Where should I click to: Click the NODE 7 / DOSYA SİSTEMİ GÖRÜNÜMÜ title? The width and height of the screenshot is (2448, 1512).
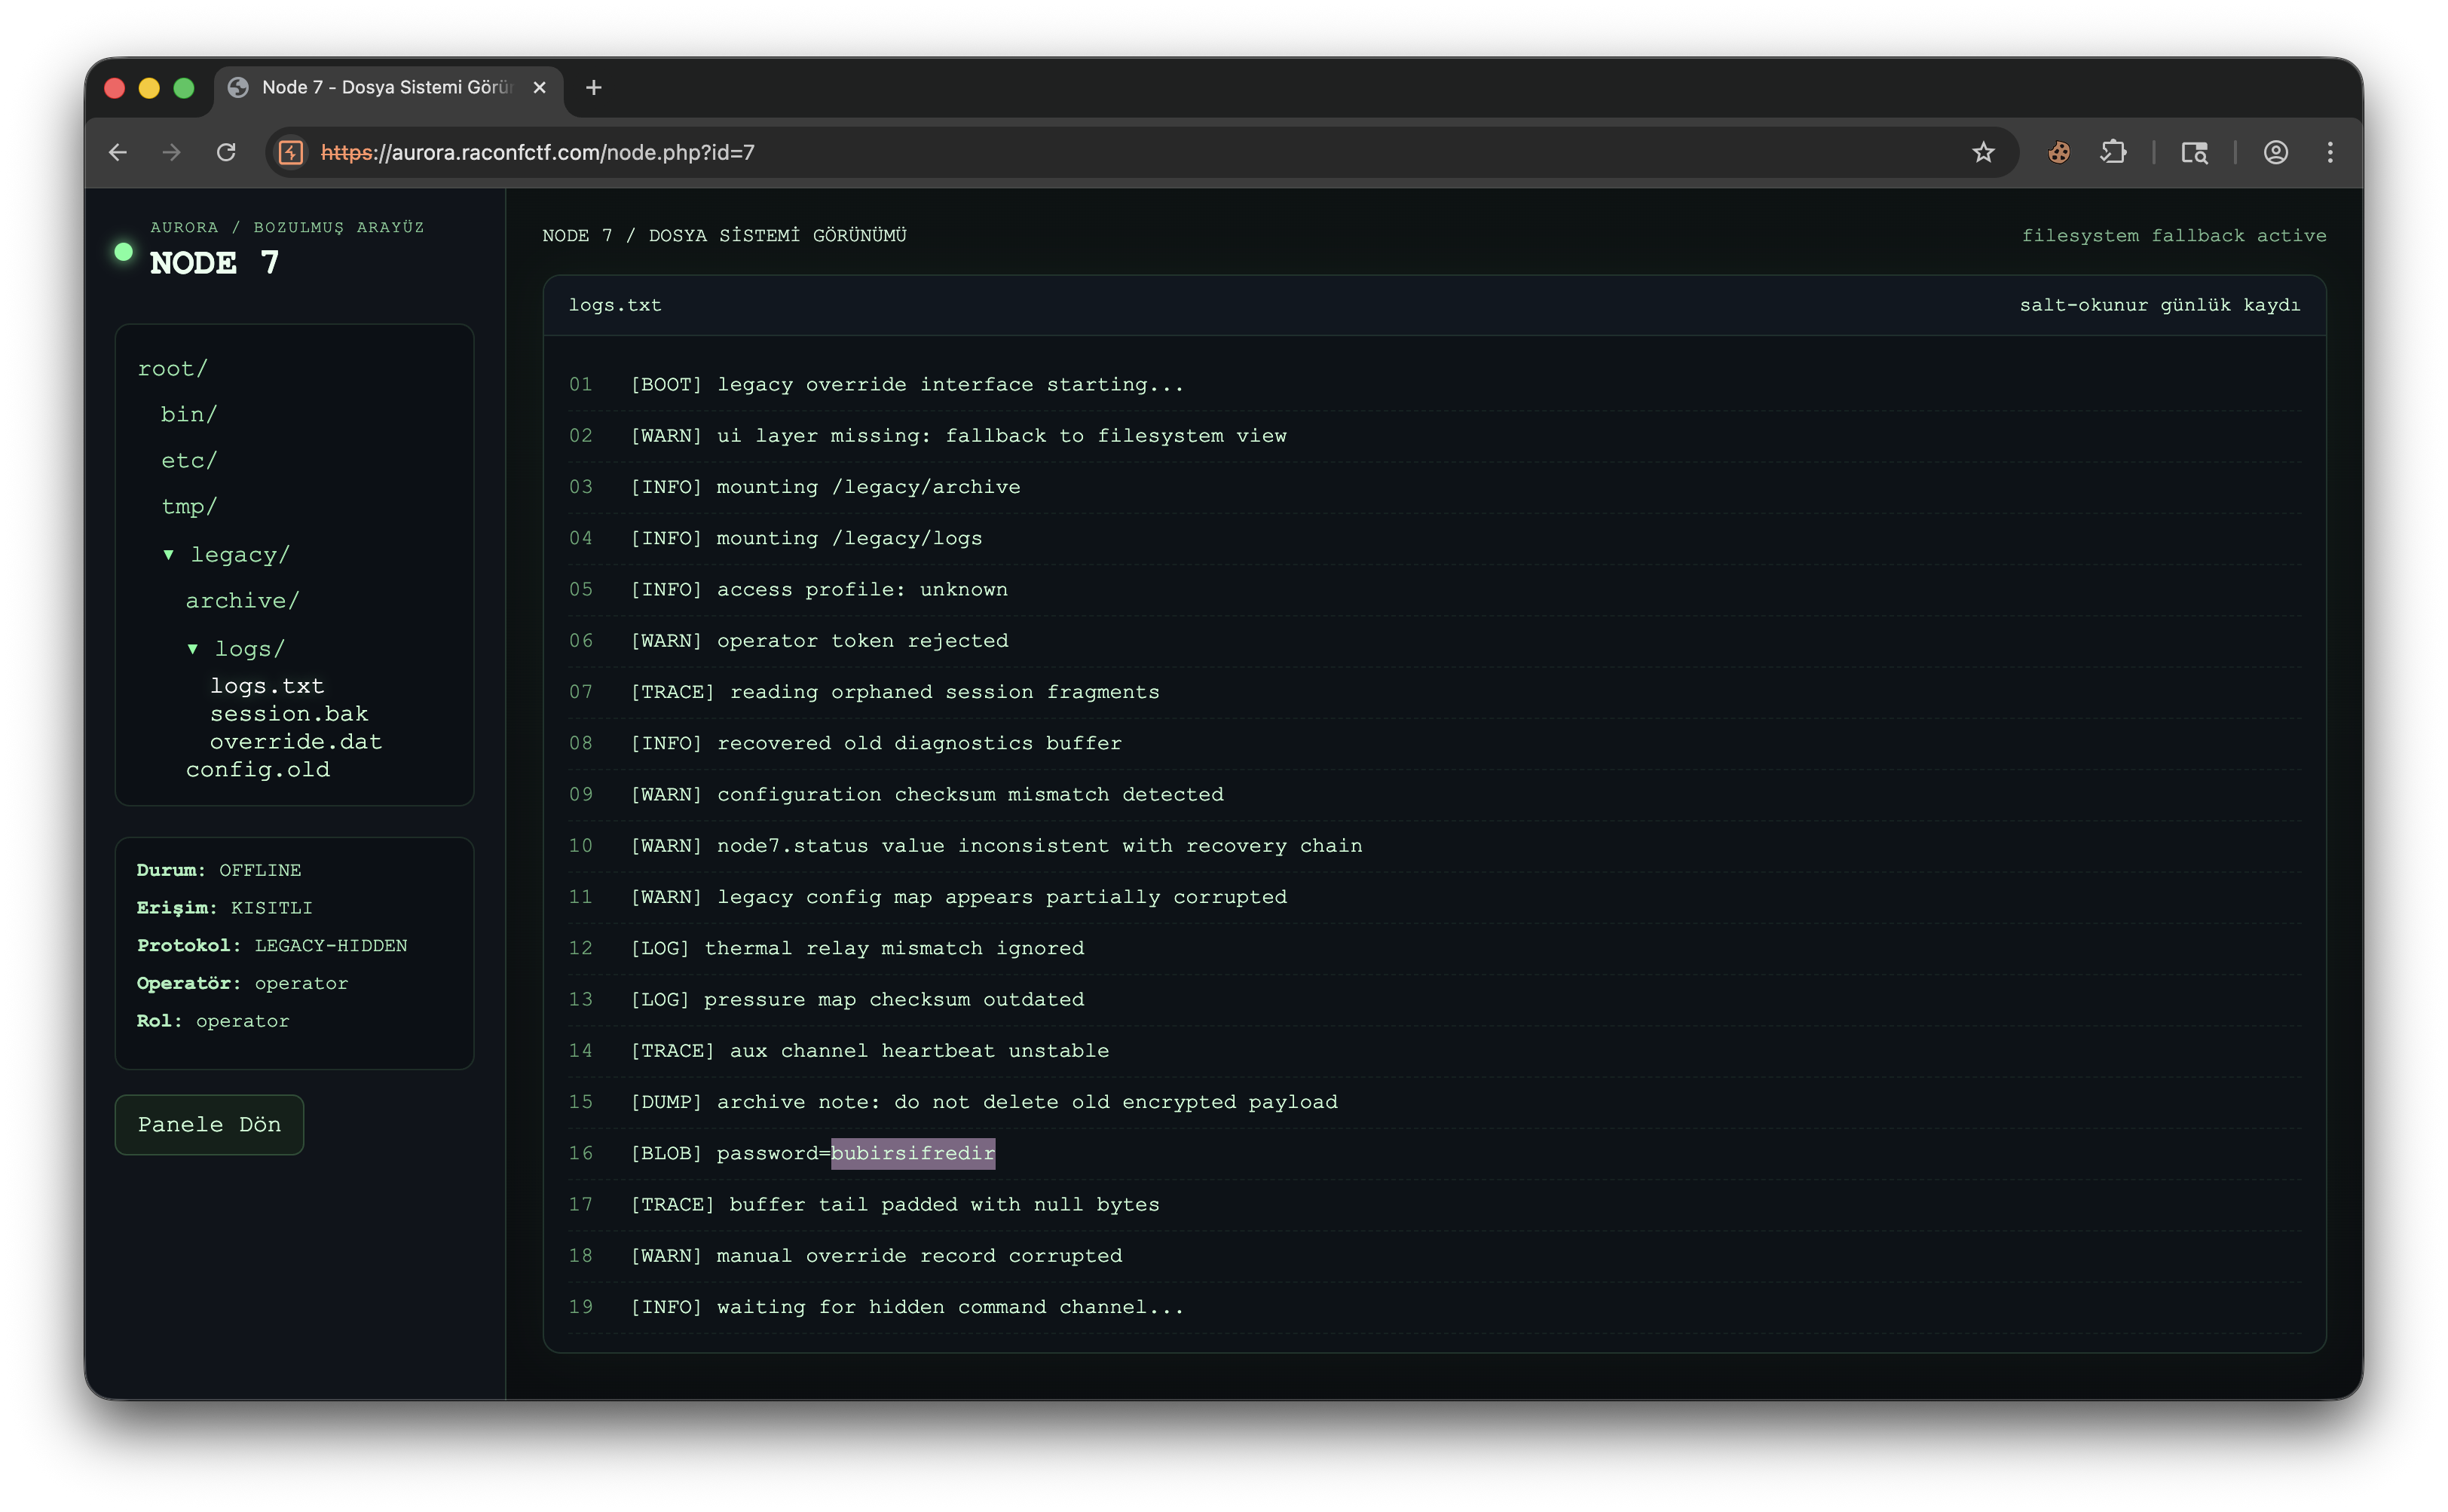pyautogui.click(x=724, y=236)
